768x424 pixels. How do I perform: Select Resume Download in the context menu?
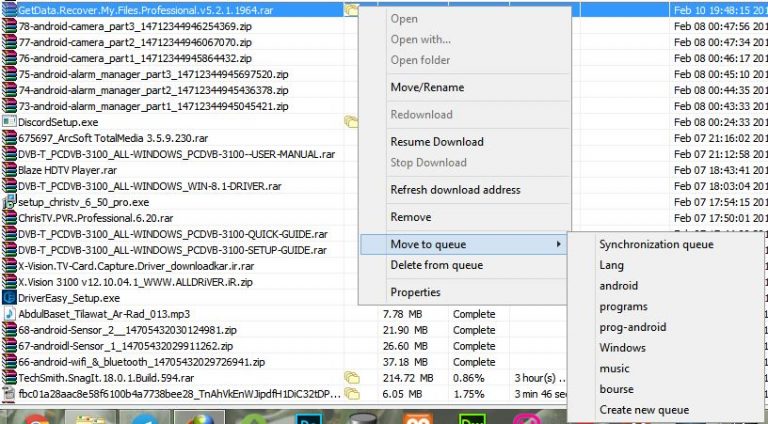[x=437, y=142]
